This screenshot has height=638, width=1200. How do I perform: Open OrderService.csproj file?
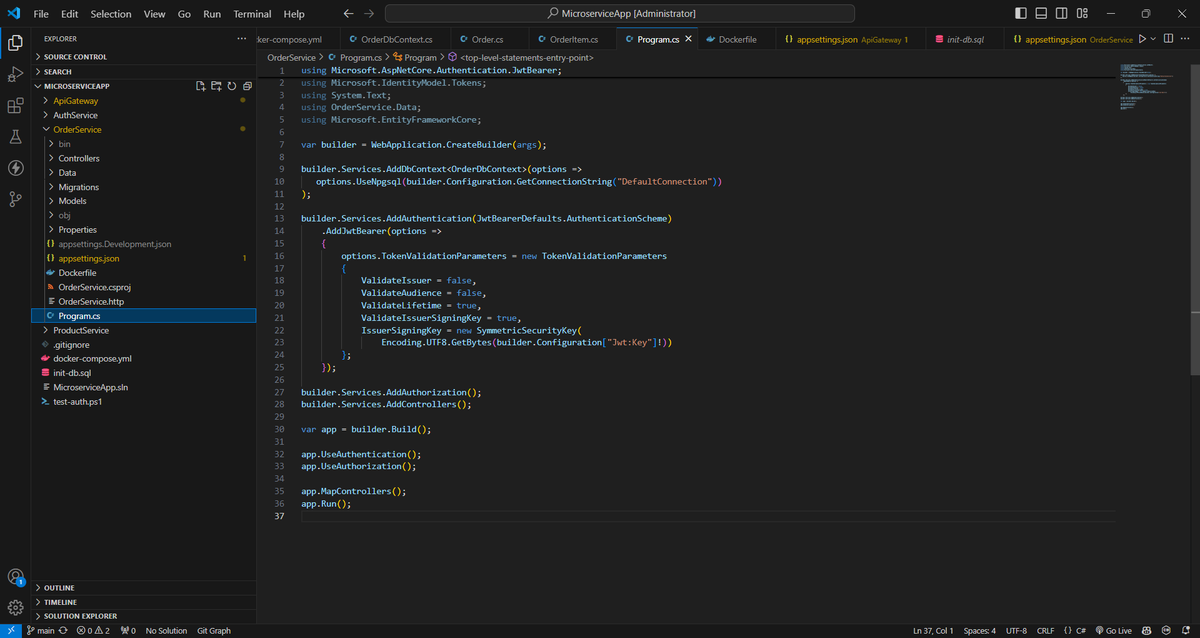(x=143, y=287)
